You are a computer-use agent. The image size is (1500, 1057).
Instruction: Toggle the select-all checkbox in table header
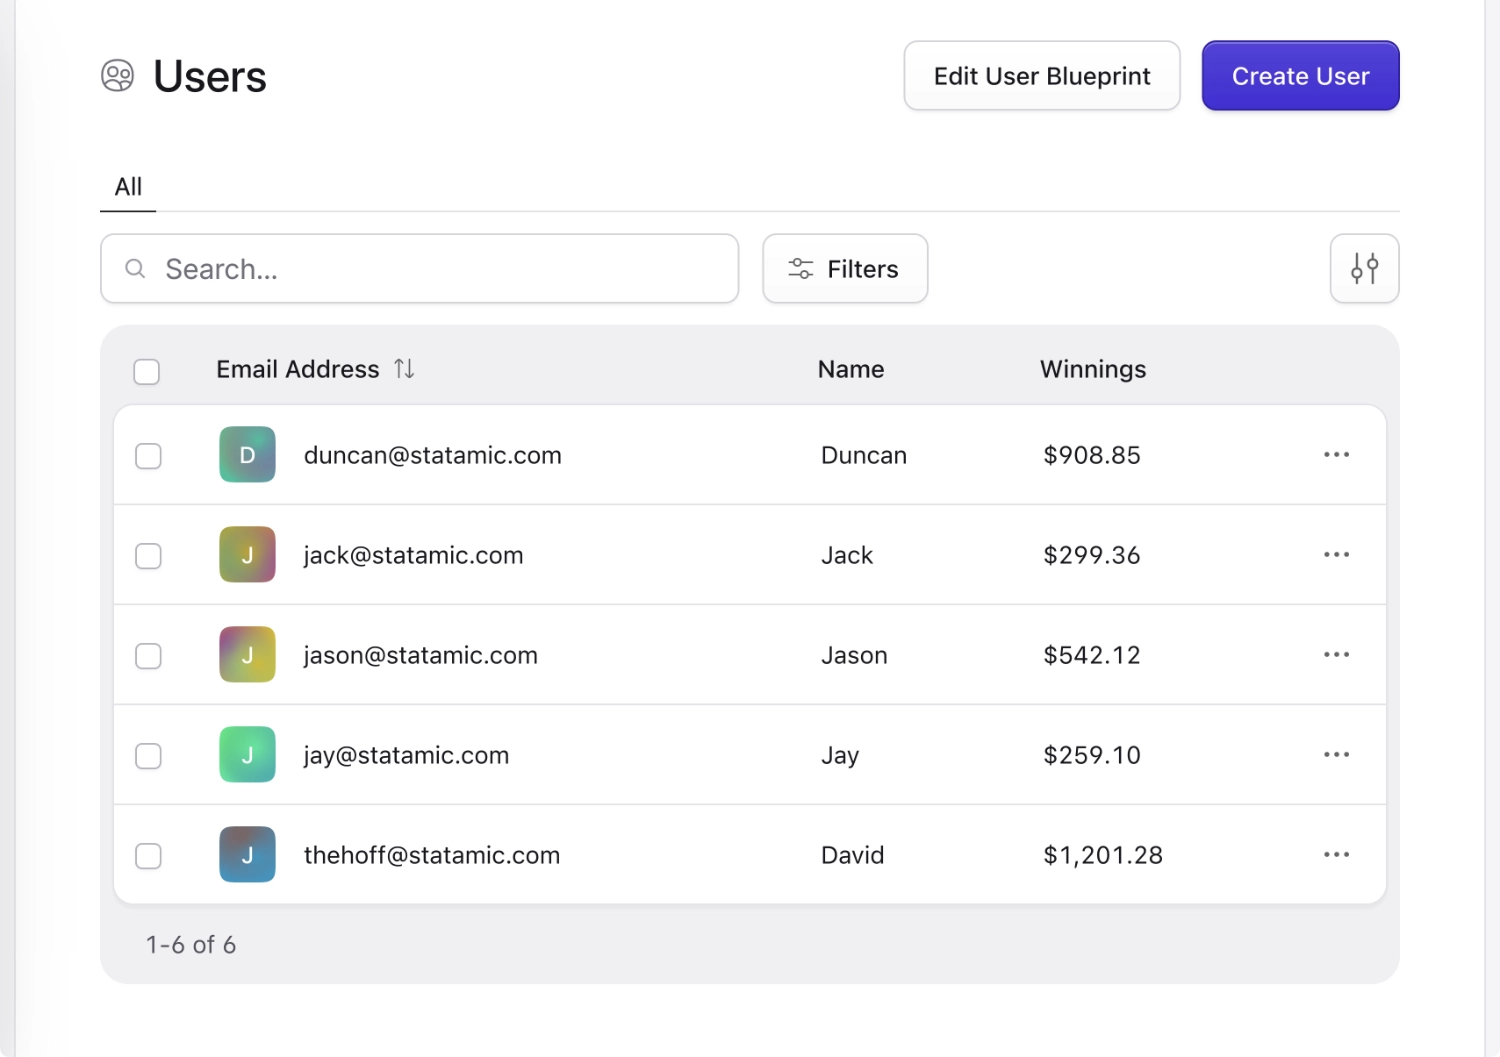pyautogui.click(x=147, y=372)
